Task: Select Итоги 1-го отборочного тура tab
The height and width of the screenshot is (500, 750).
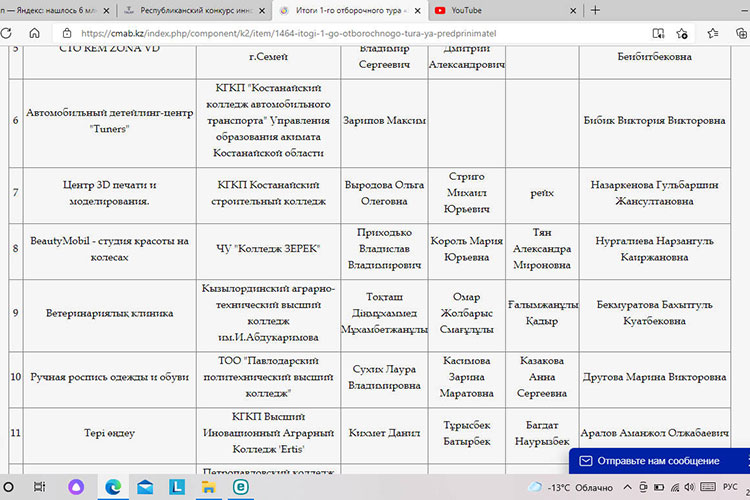Action: tap(349, 10)
